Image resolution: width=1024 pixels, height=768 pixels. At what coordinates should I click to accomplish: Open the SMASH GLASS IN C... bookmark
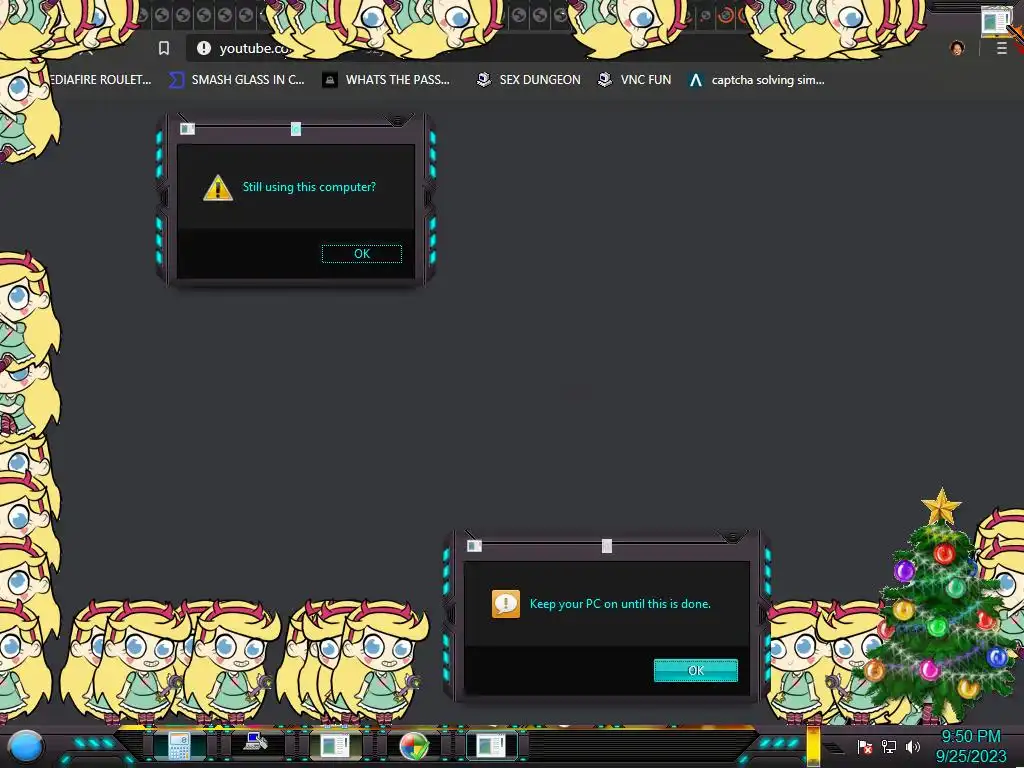(x=236, y=80)
